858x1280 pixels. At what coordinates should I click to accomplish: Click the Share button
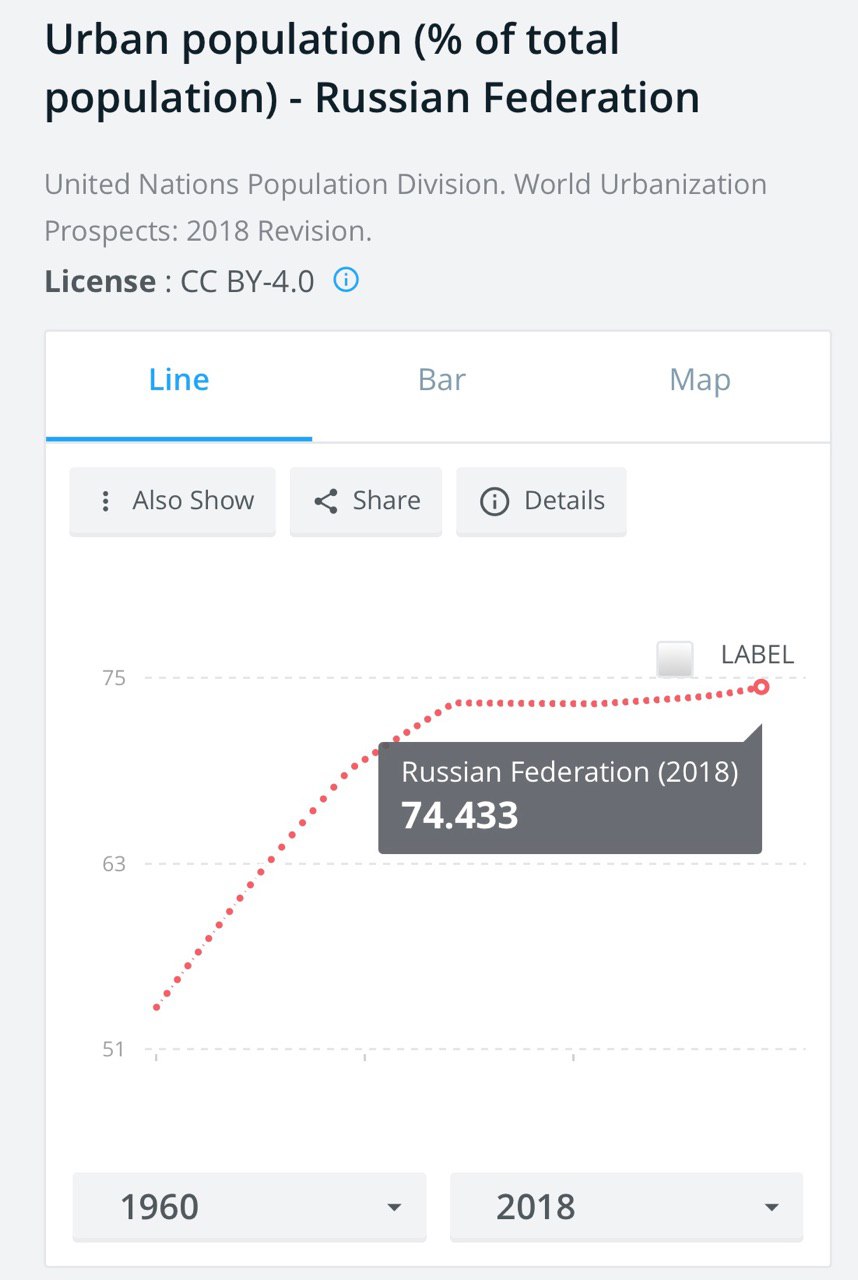[x=366, y=501]
